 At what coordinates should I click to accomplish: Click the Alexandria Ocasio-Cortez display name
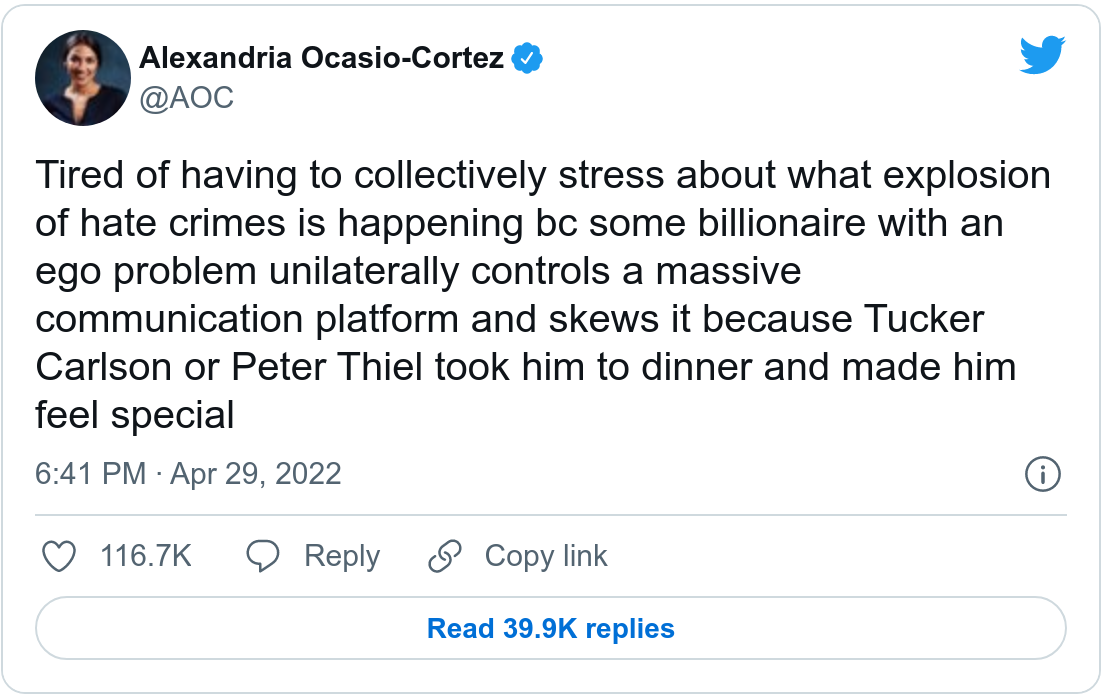tap(321, 59)
